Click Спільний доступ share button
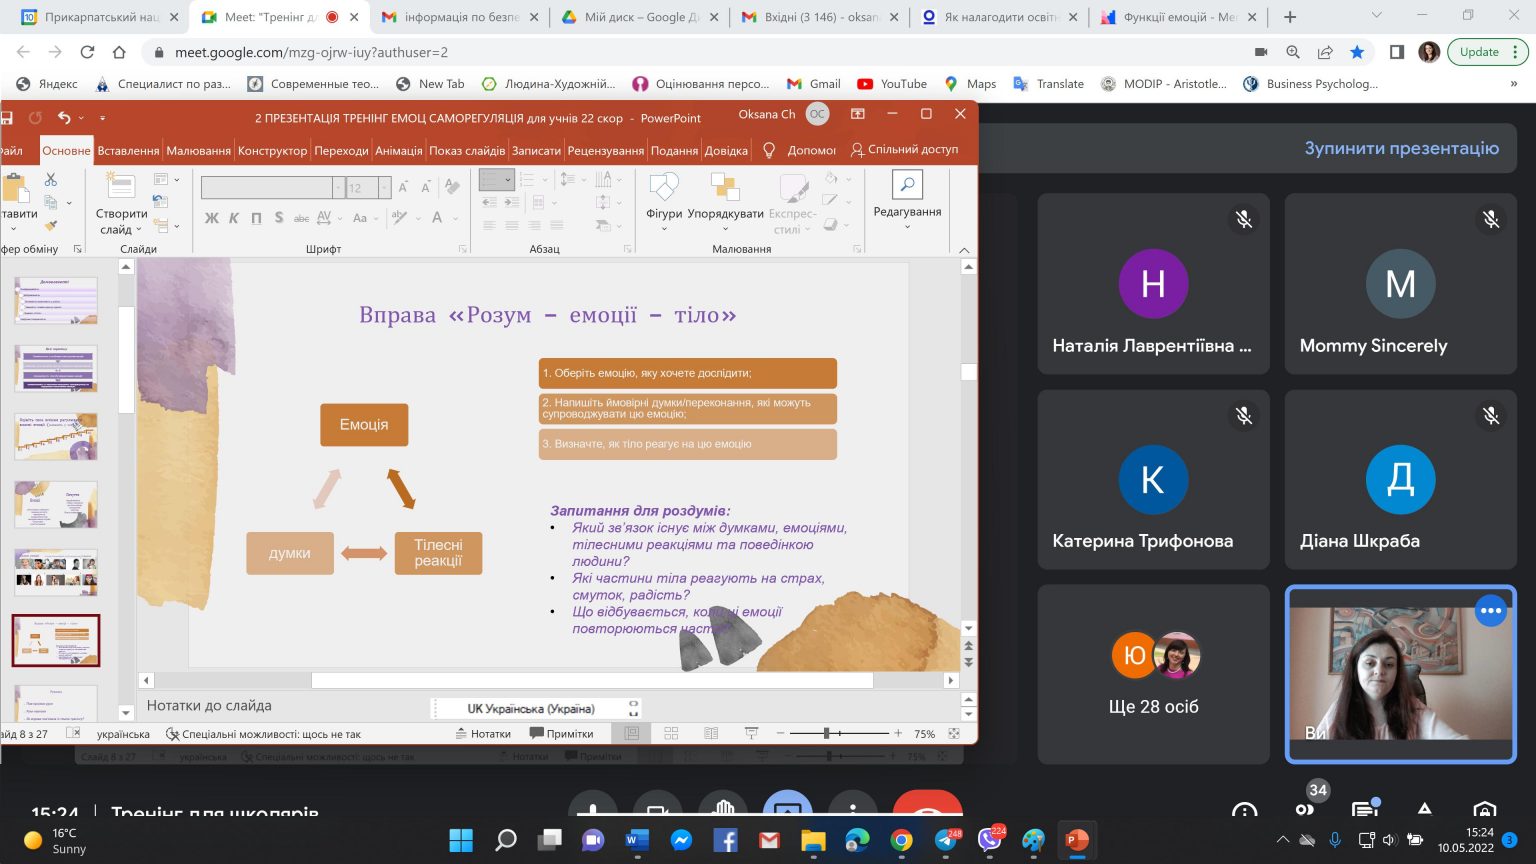The height and width of the screenshot is (864, 1536). [x=904, y=150]
